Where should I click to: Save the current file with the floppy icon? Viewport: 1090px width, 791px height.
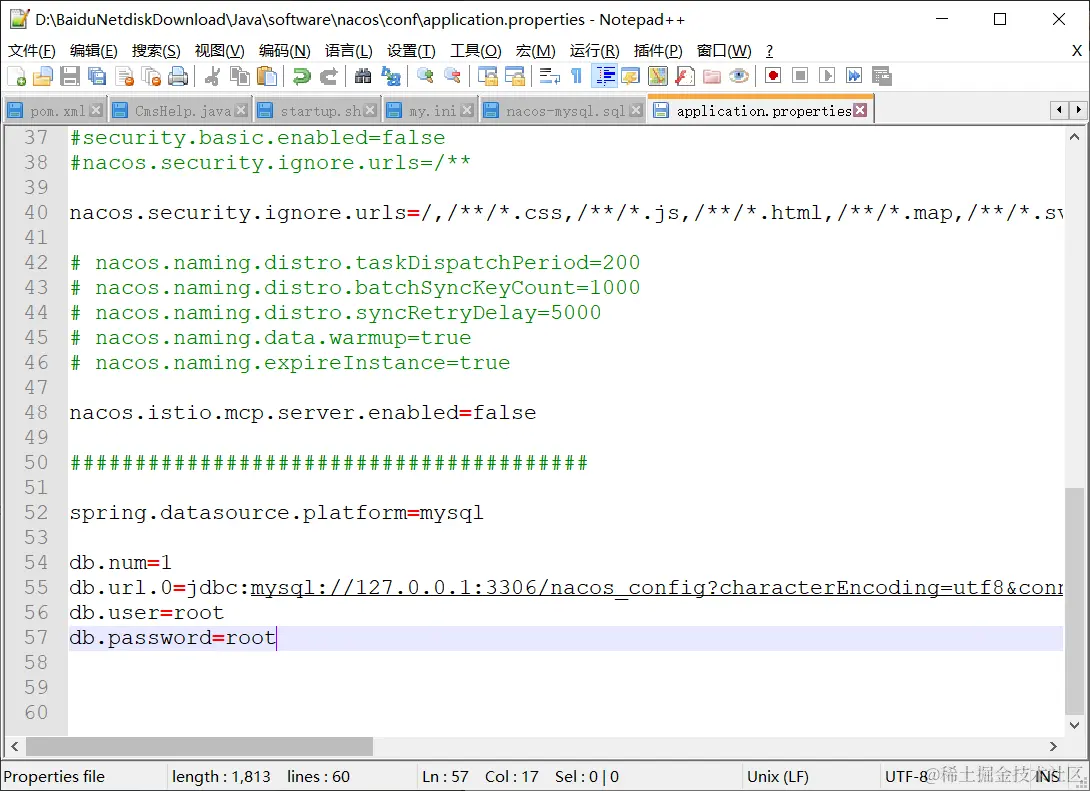coord(70,76)
